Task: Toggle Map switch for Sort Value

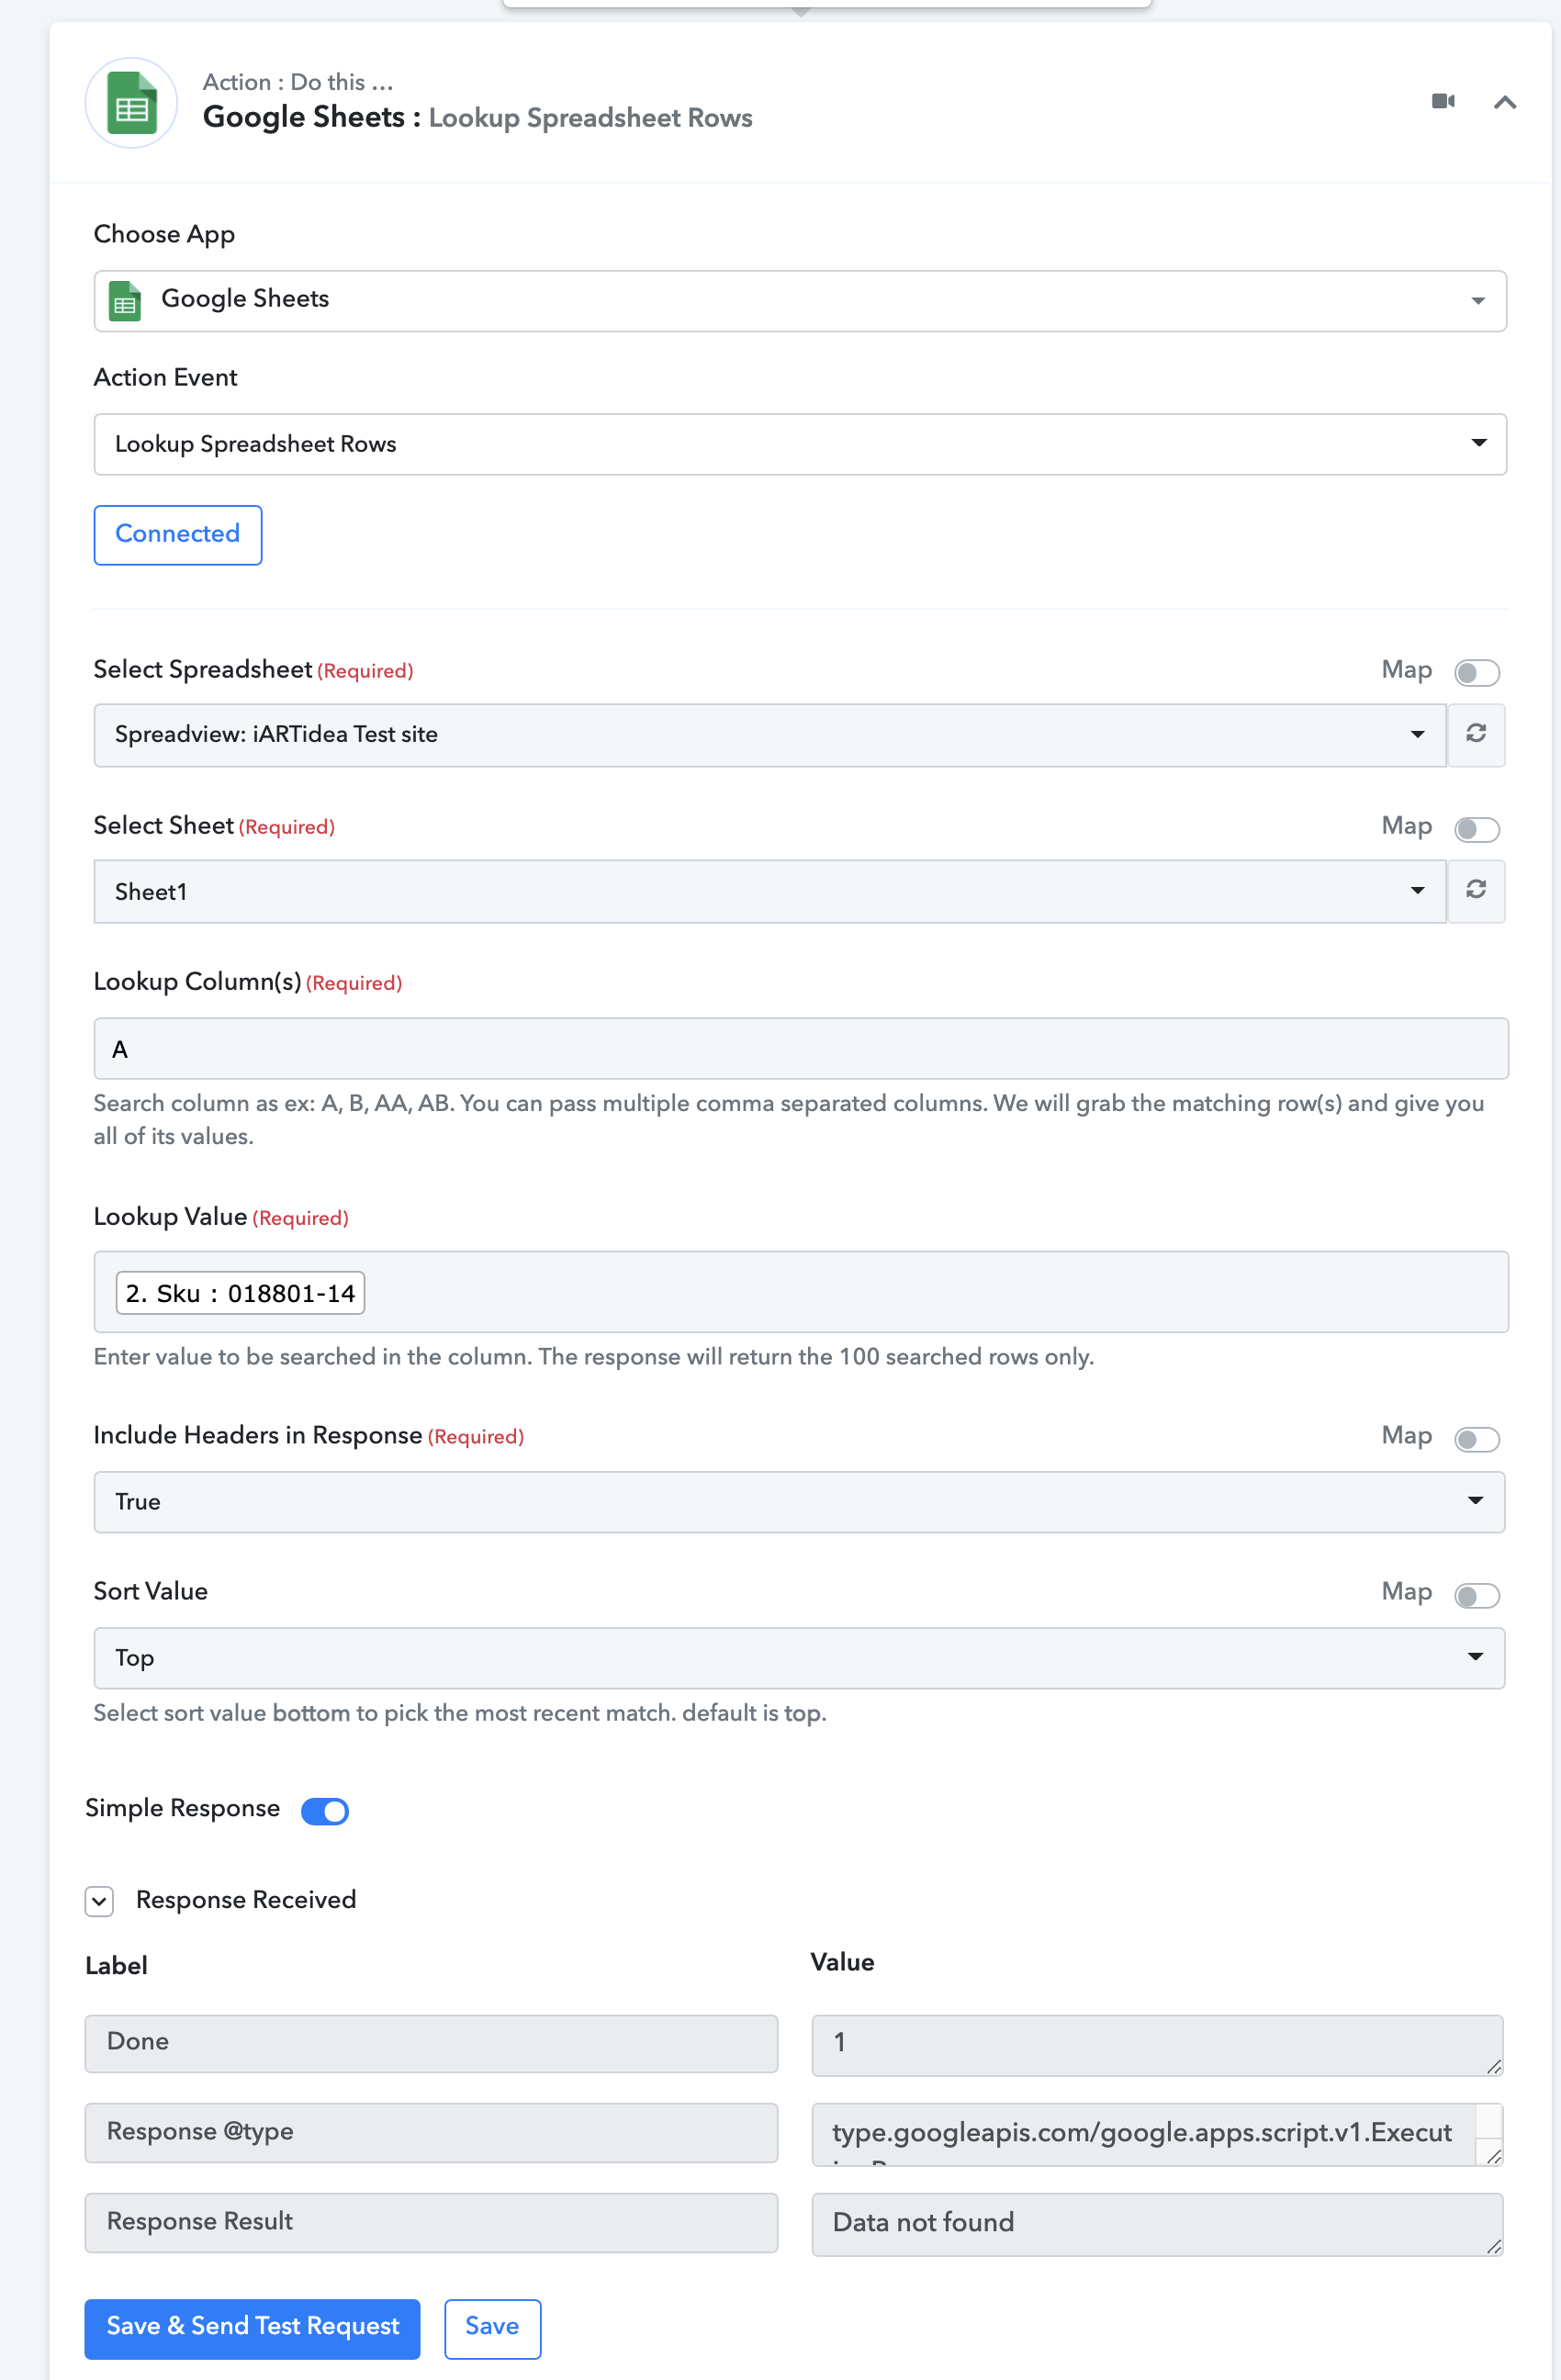Action: coord(1476,1594)
